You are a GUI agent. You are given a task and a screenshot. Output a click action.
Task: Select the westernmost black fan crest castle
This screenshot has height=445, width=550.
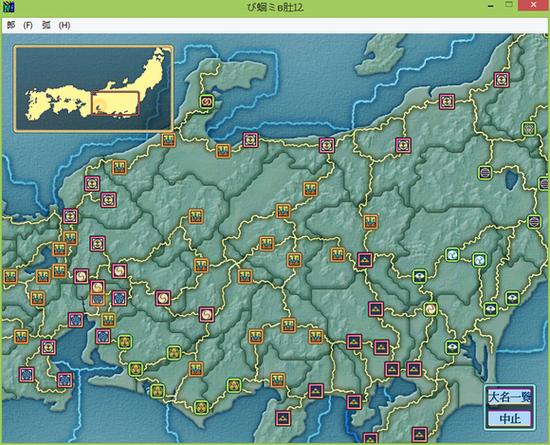(x=420, y=277)
